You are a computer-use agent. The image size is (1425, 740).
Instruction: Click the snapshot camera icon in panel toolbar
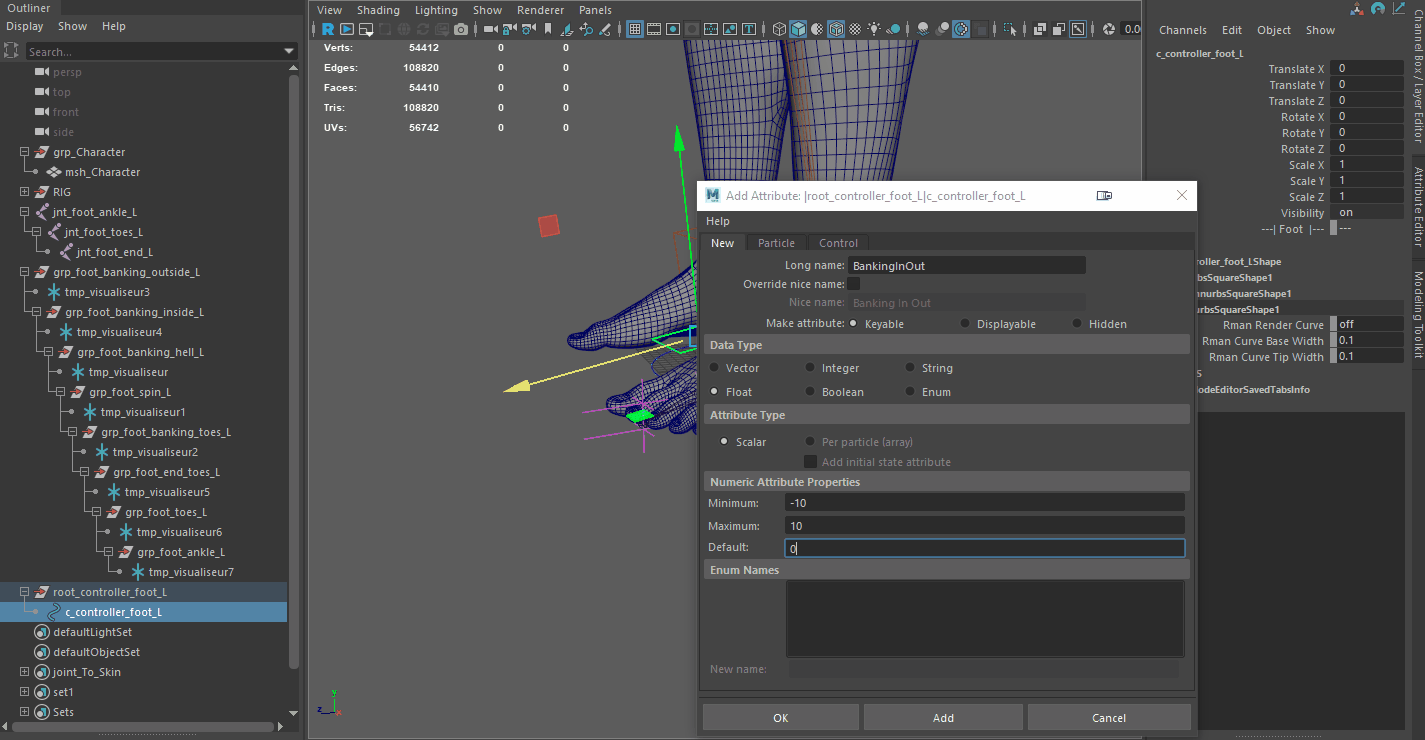[461, 30]
